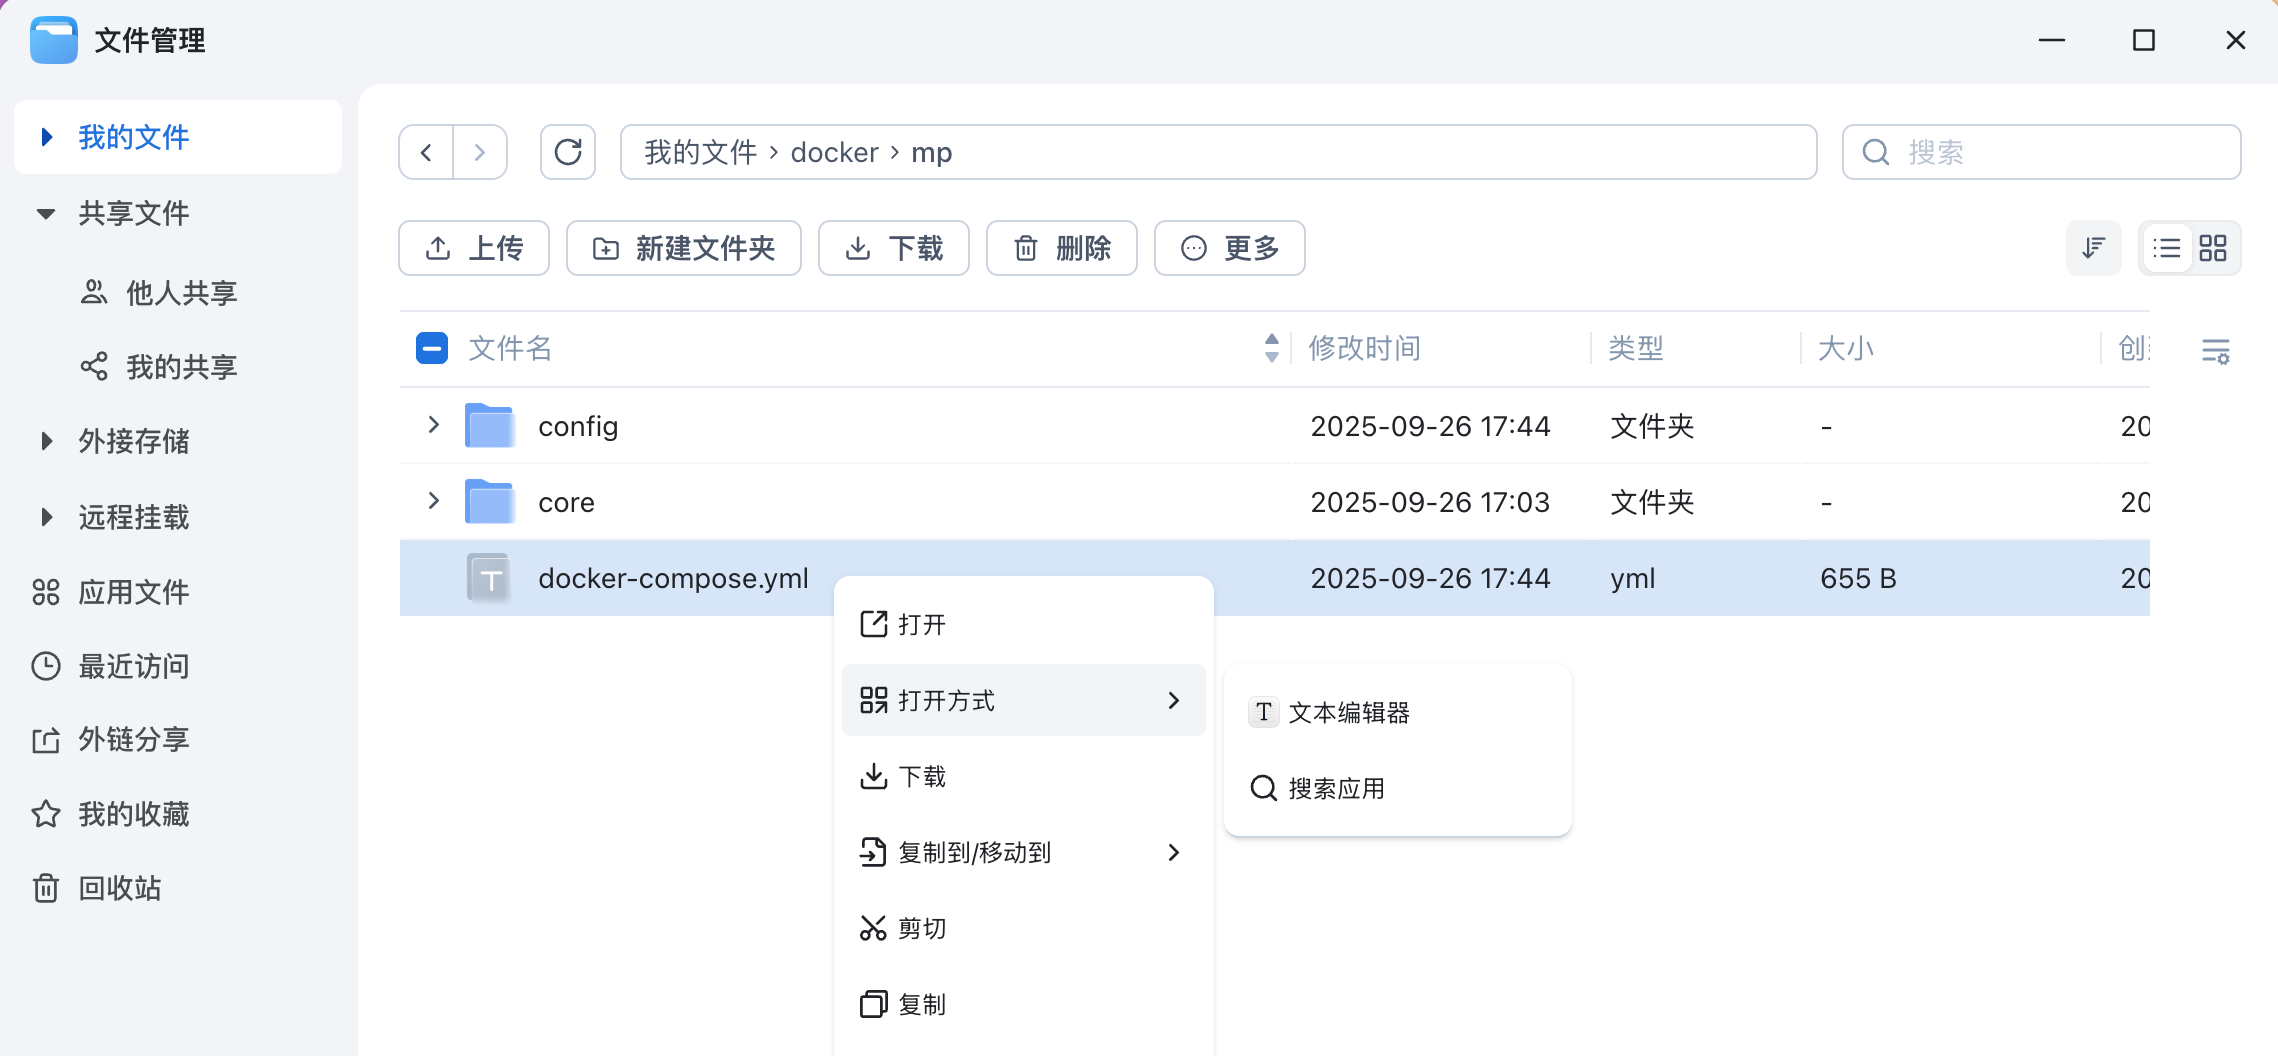The height and width of the screenshot is (1056, 2278).
Task: Switch to grid view icon
Action: 2213,248
